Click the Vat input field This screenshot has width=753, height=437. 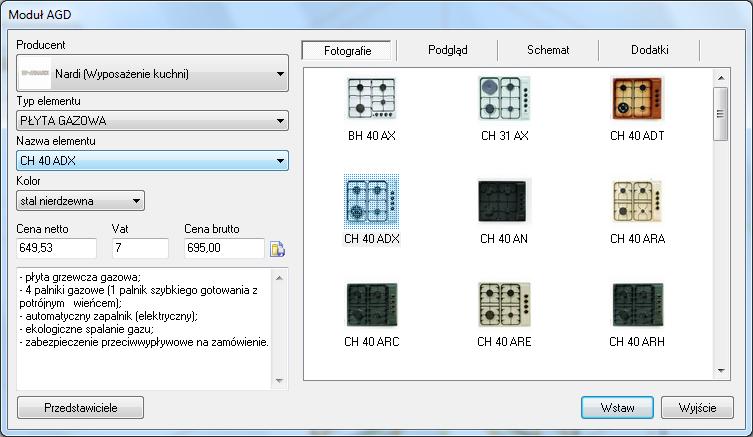tap(140, 248)
